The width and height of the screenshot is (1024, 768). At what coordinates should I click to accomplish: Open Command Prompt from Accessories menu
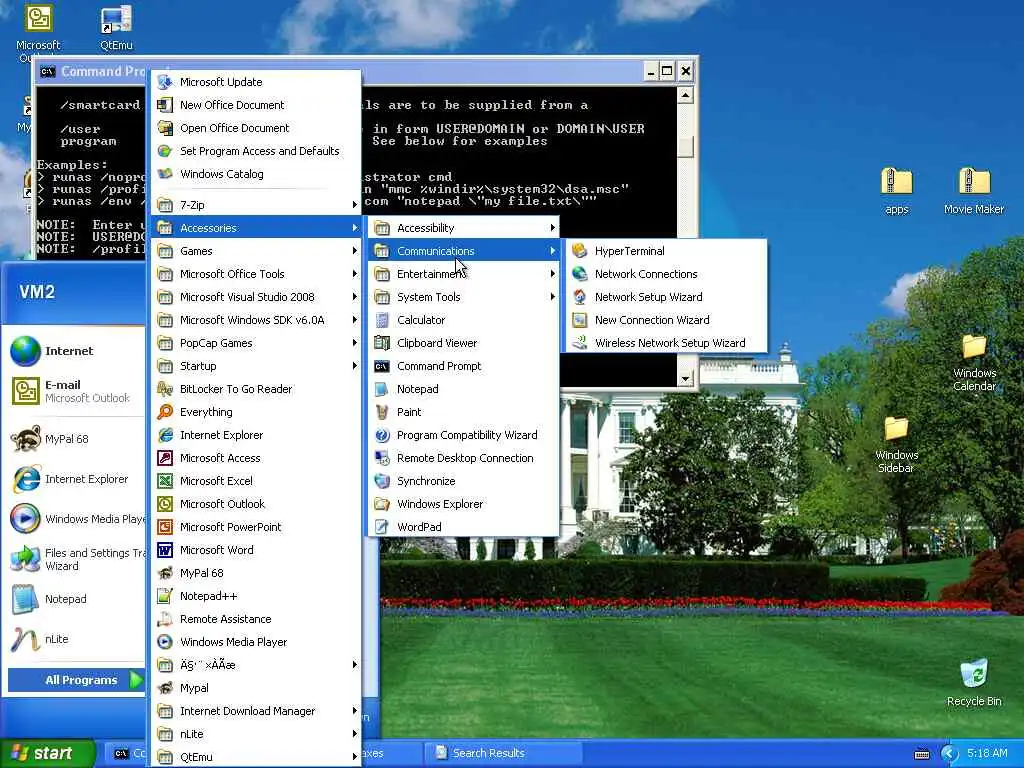464,366
